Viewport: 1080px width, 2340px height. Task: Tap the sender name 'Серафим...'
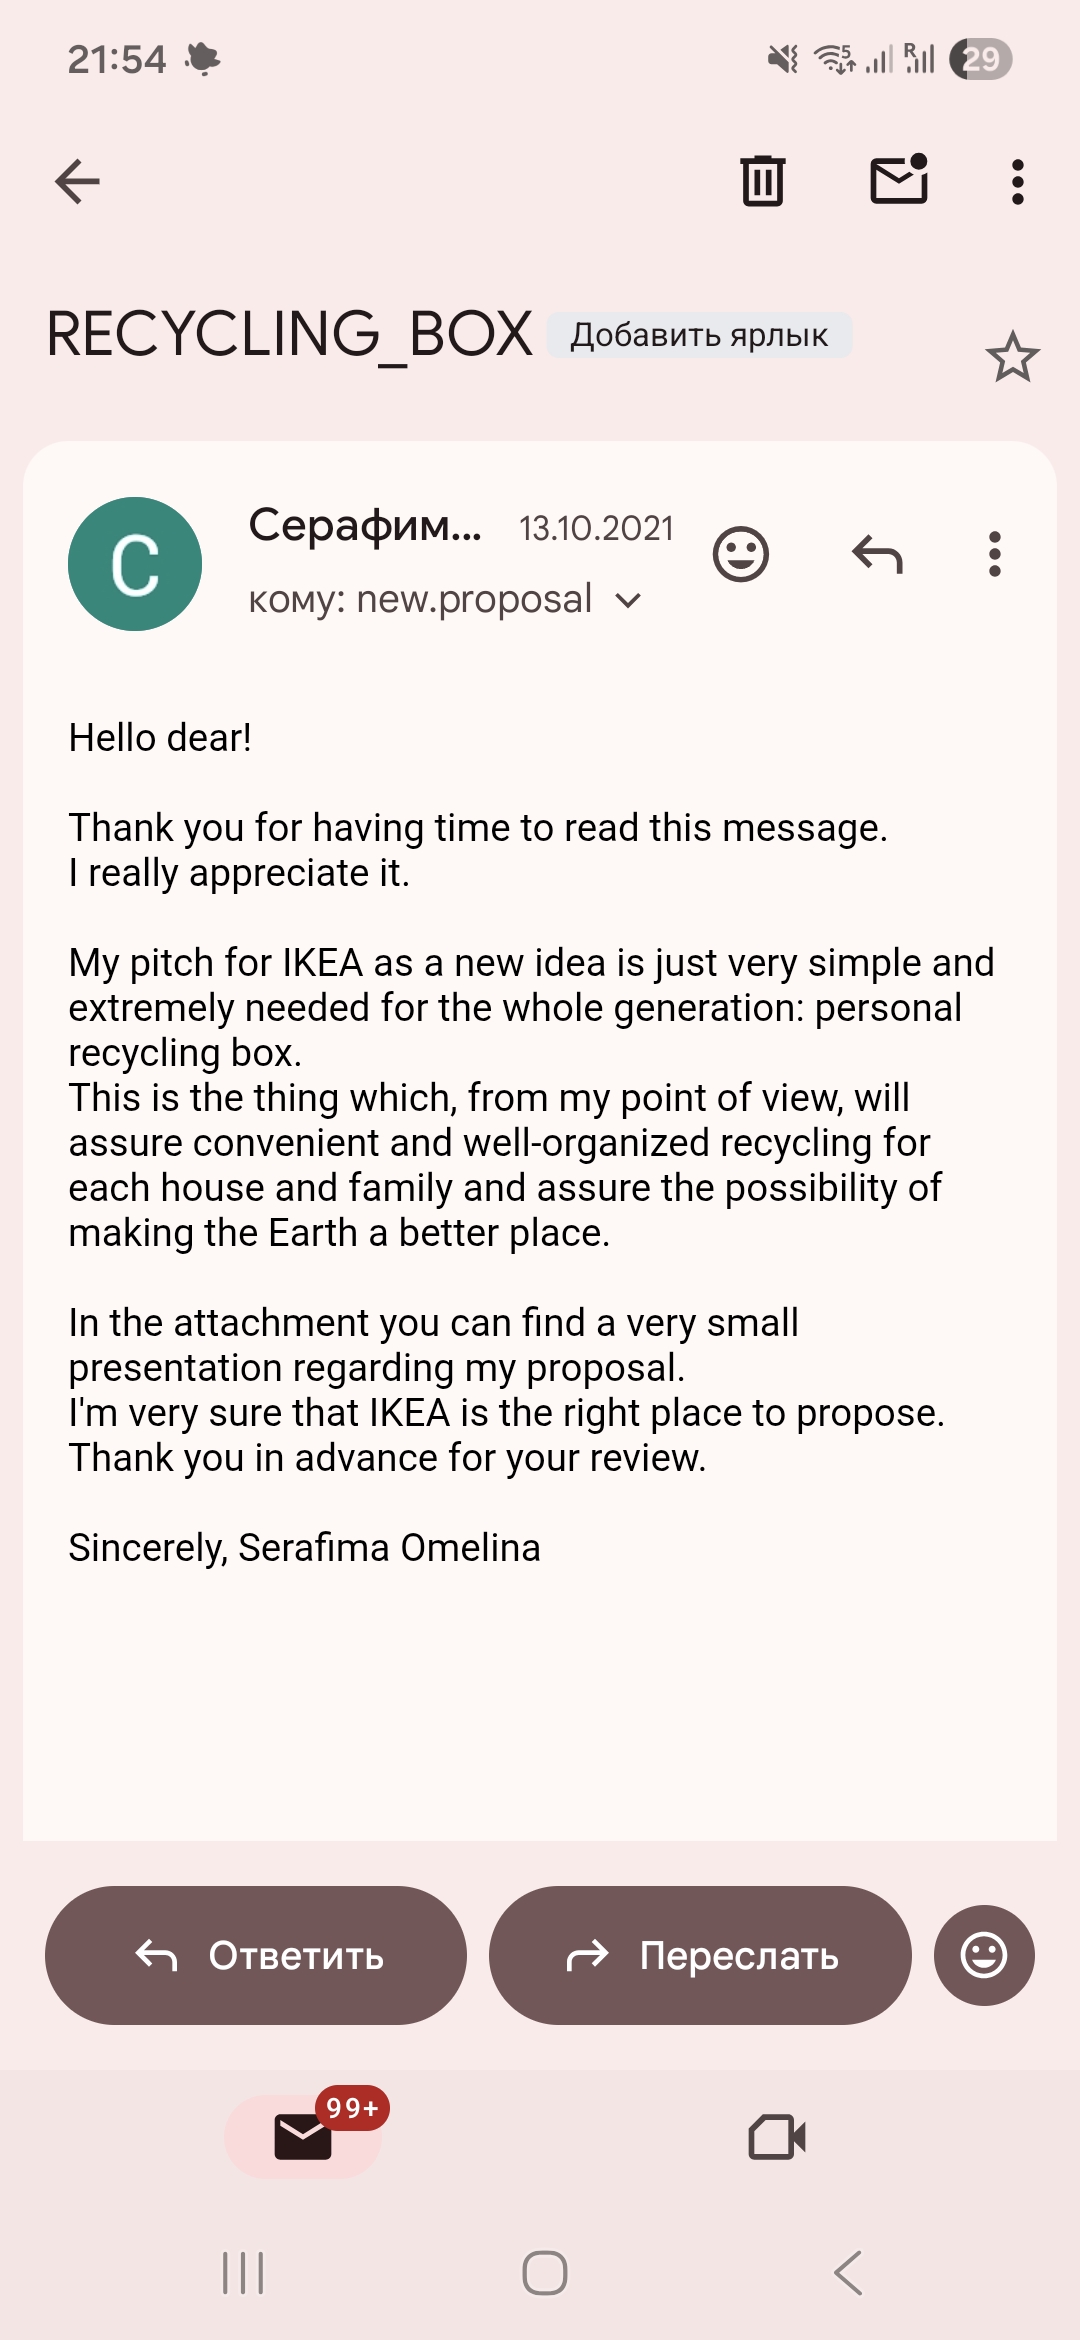(x=365, y=525)
